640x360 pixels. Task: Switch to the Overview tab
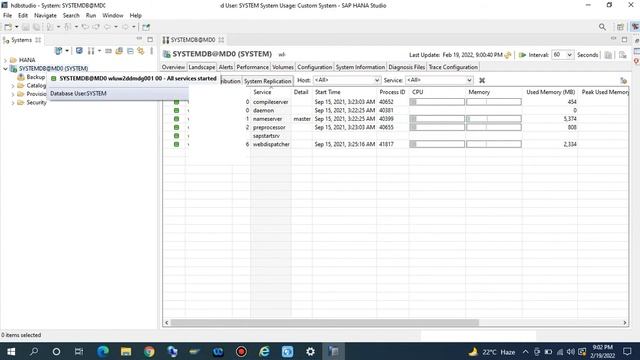coord(173,67)
